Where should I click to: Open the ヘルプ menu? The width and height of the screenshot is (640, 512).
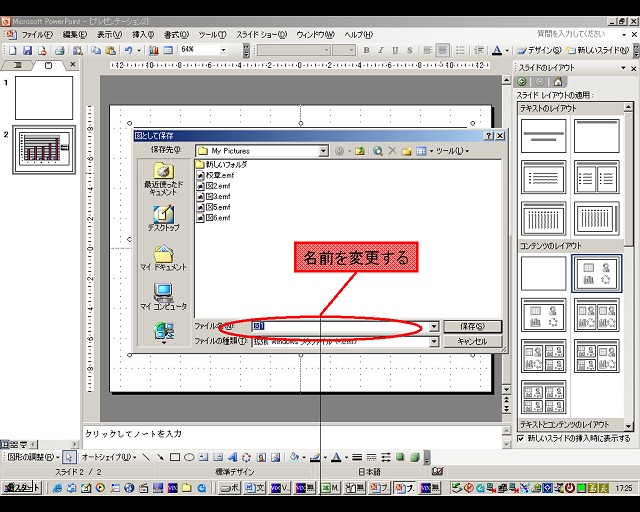[x=358, y=35]
